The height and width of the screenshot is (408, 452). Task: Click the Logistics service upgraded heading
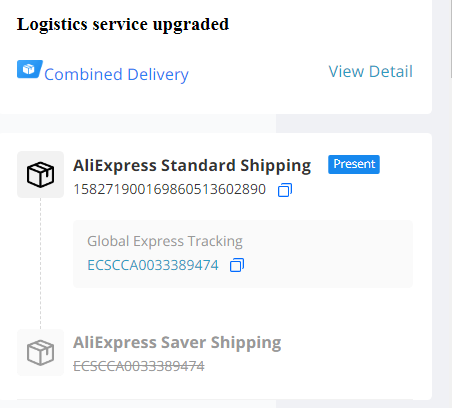(123, 24)
